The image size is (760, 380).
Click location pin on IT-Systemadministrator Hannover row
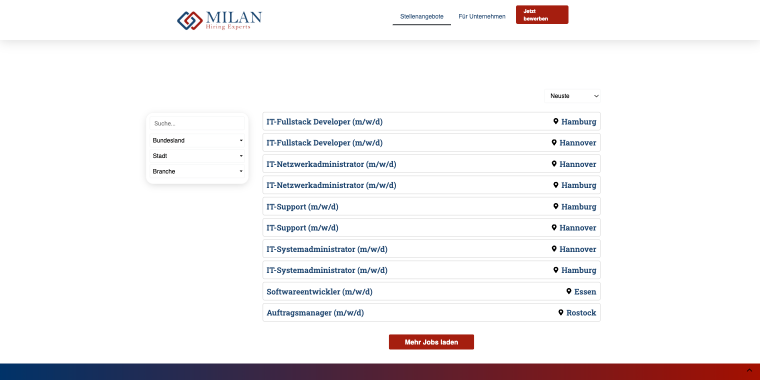554,249
